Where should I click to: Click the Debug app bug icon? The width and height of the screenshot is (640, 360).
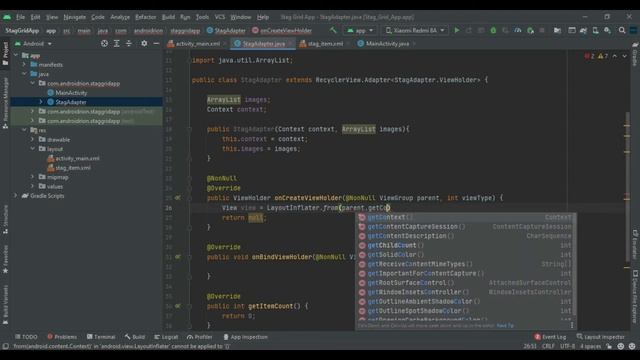tap(493, 30)
